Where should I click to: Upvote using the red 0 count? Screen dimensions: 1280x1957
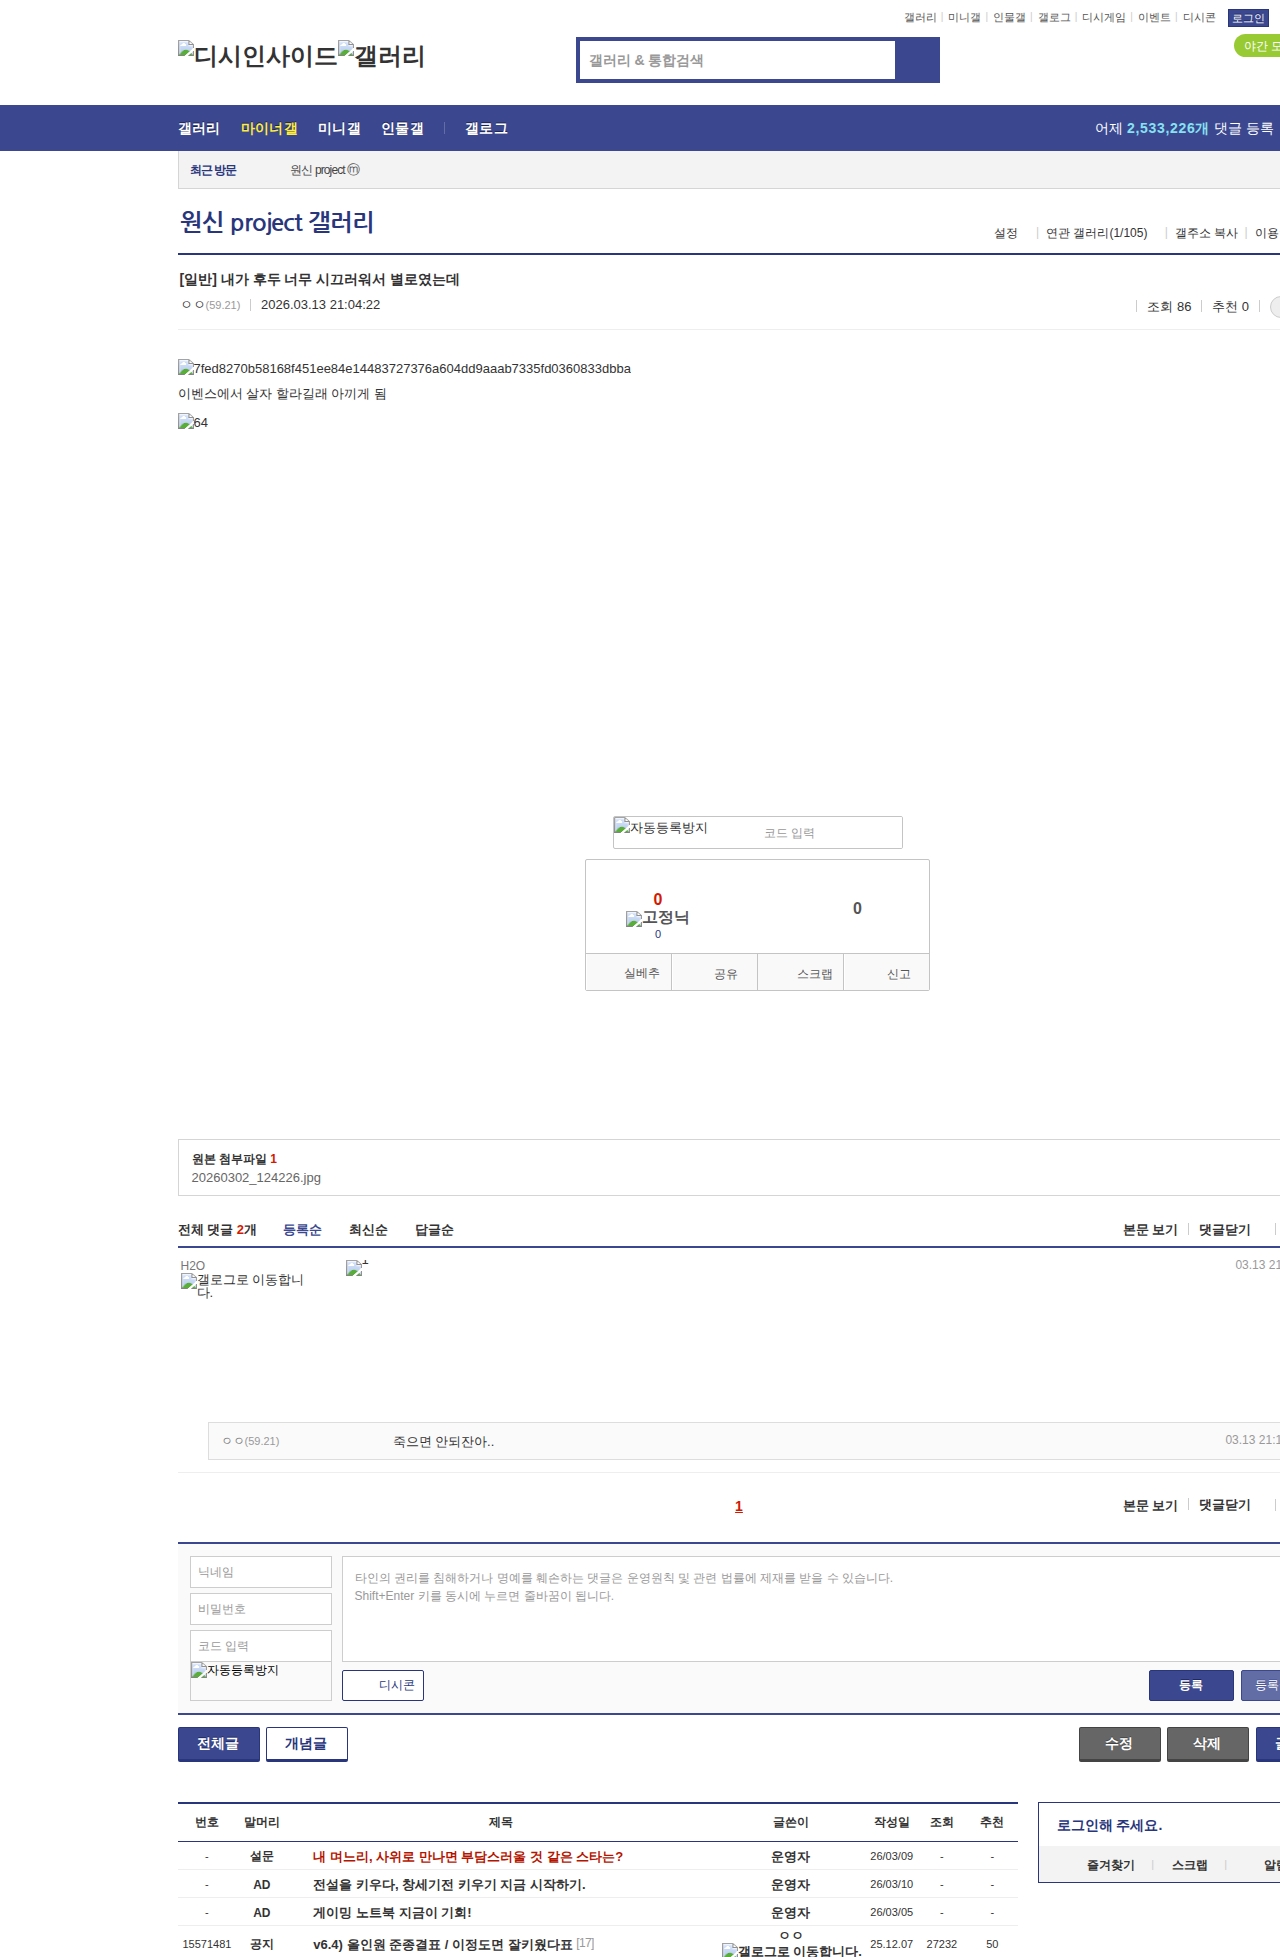657,899
